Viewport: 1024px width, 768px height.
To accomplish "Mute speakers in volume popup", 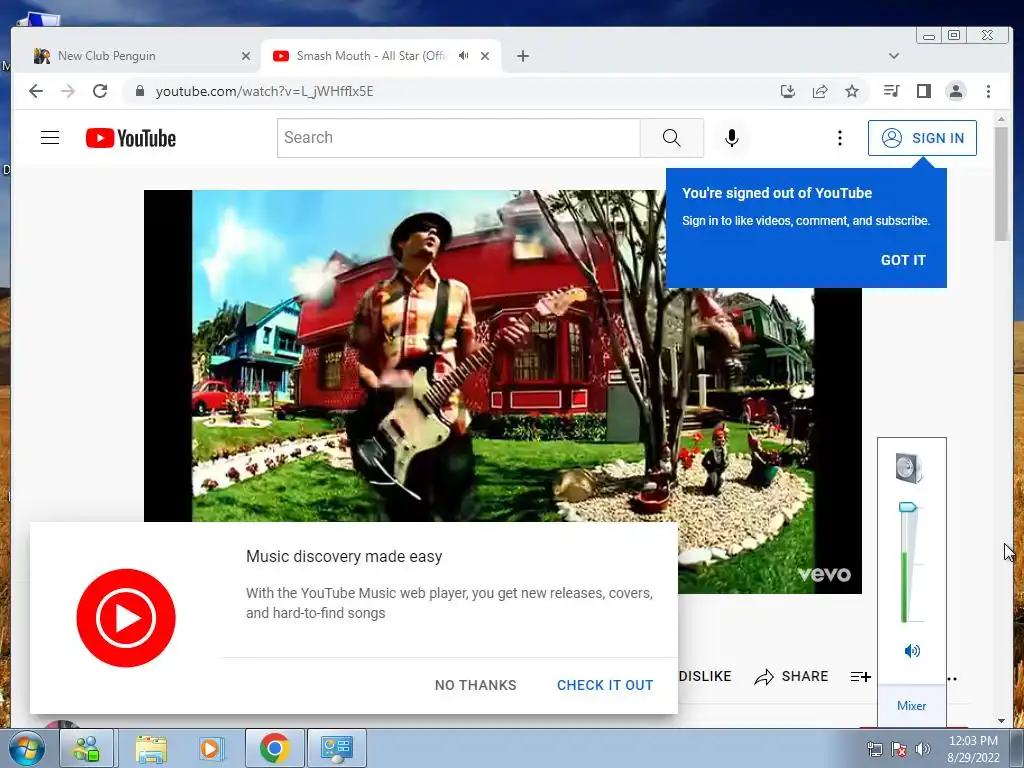I will (912, 650).
